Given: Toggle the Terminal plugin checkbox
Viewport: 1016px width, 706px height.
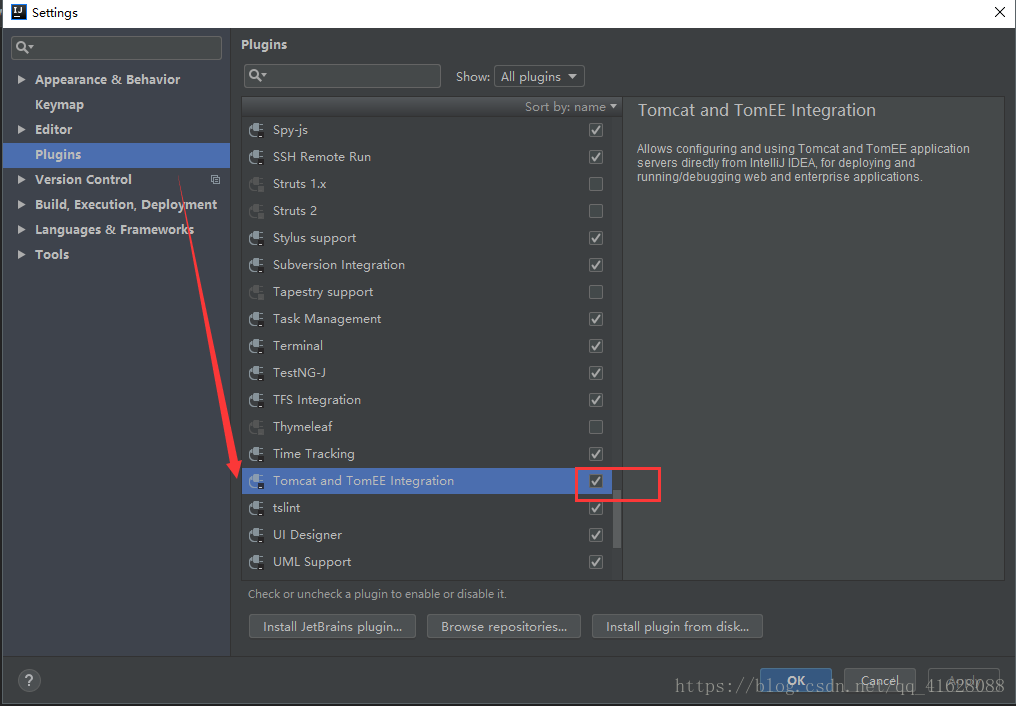Looking at the screenshot, I should (x=595, y=347).
